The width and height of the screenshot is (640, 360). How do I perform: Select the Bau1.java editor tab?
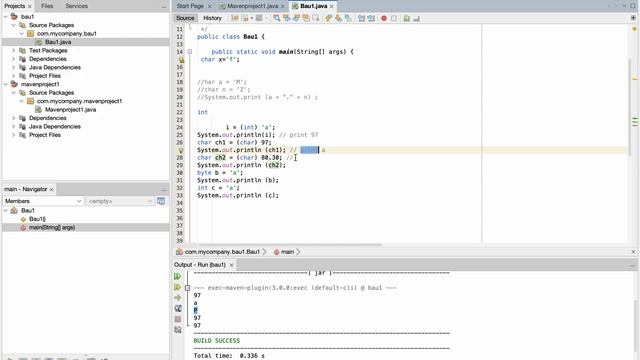[313, 6]
